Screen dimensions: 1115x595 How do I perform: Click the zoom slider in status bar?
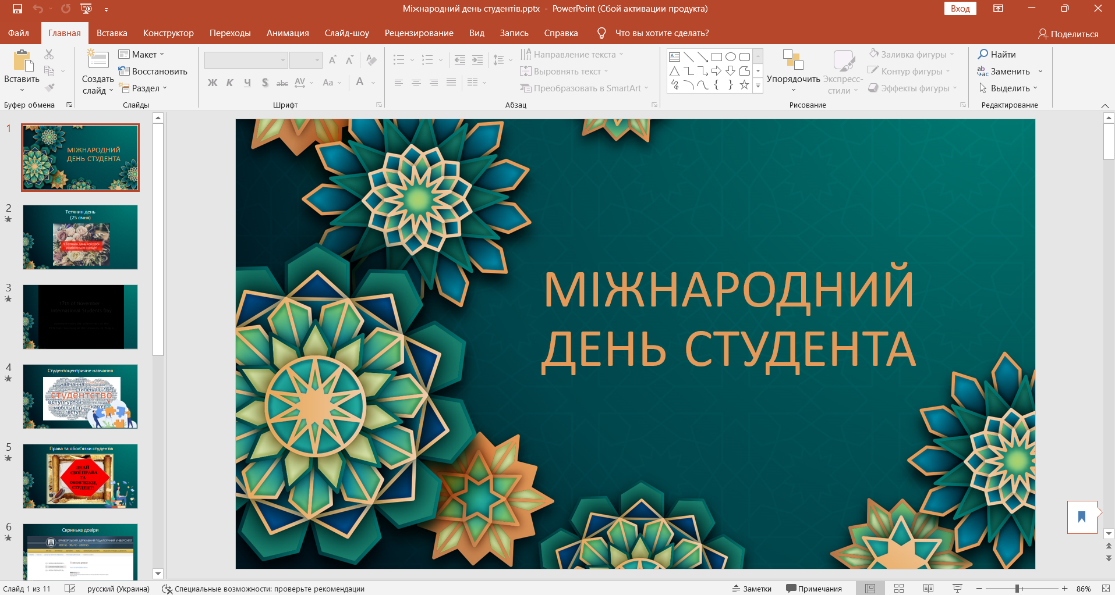[1017, 589]
